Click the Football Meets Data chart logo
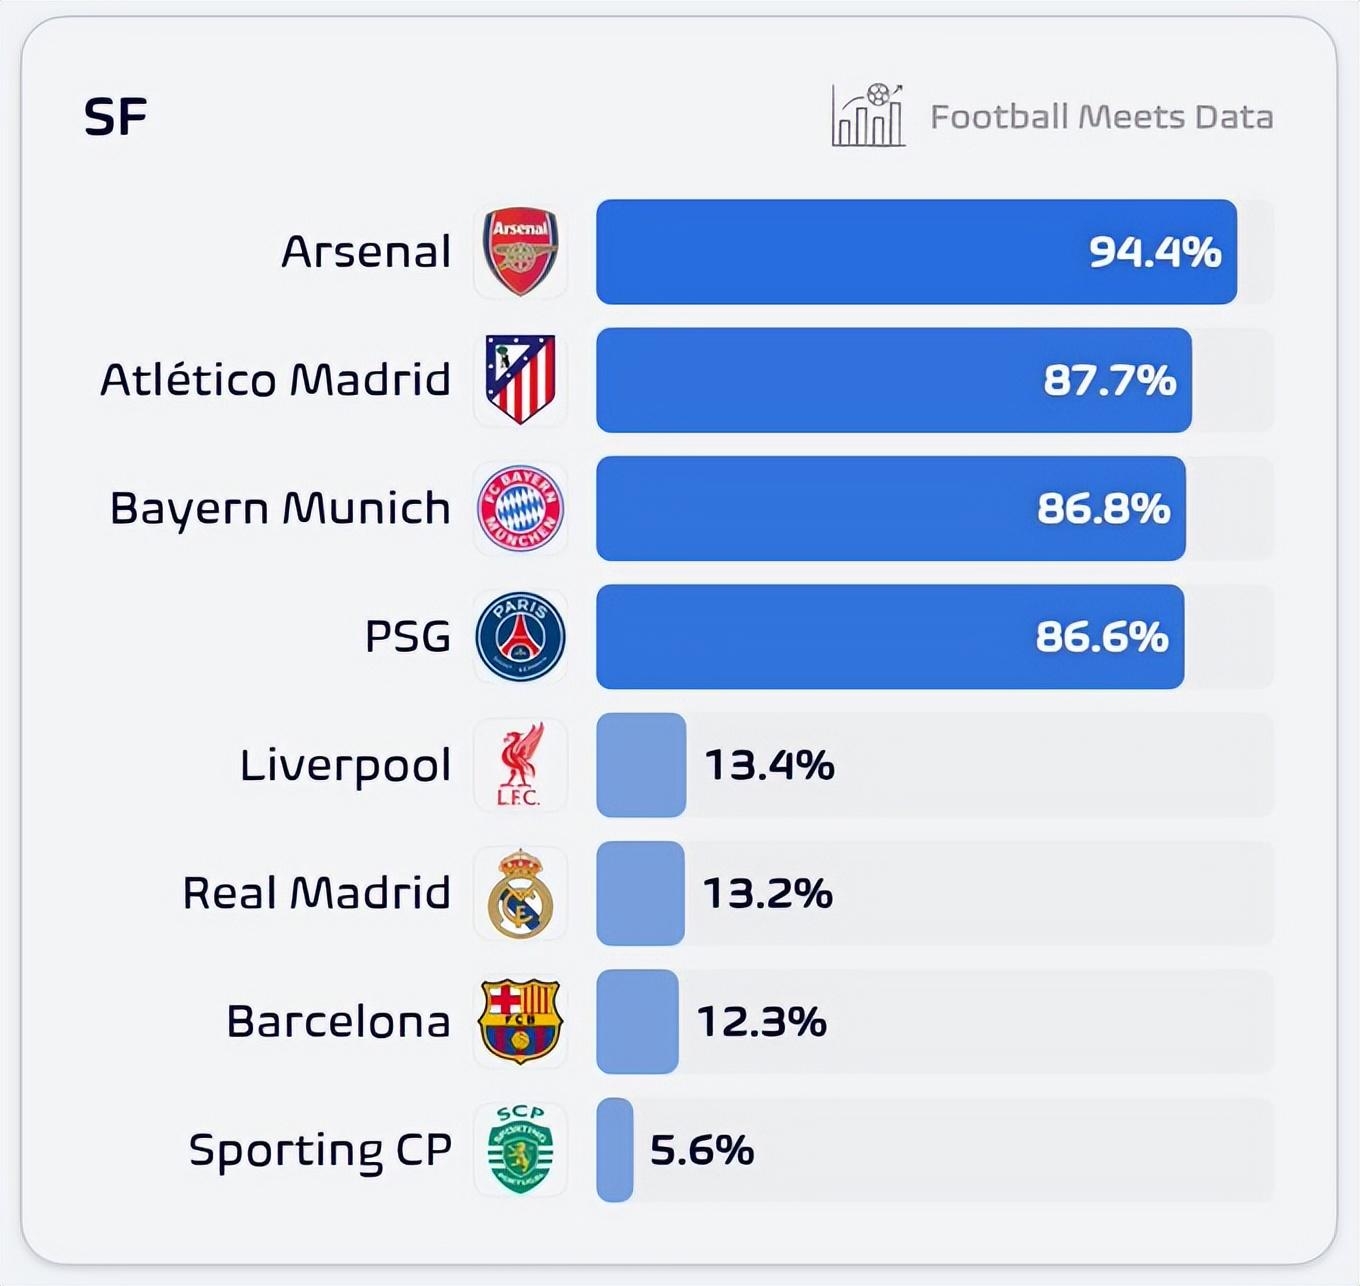Viewport: 1360px width, 1286px height. click(868, 116)
